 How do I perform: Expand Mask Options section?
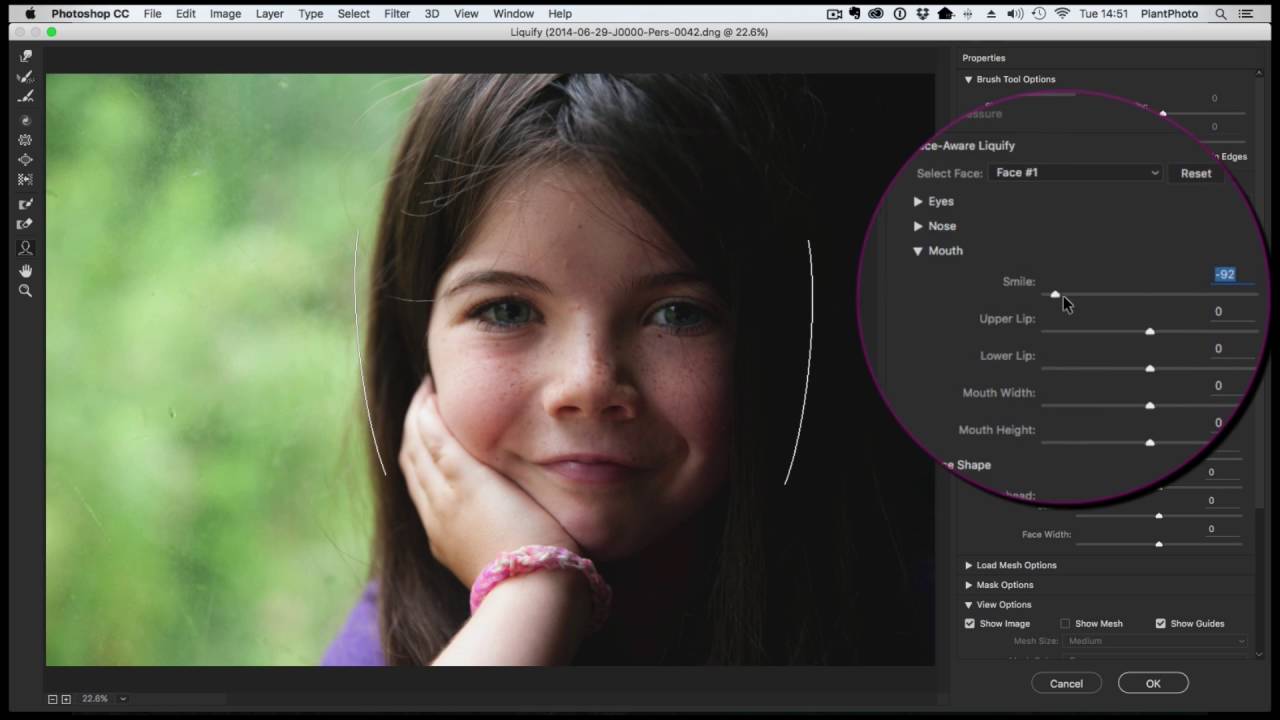point(968,585)
